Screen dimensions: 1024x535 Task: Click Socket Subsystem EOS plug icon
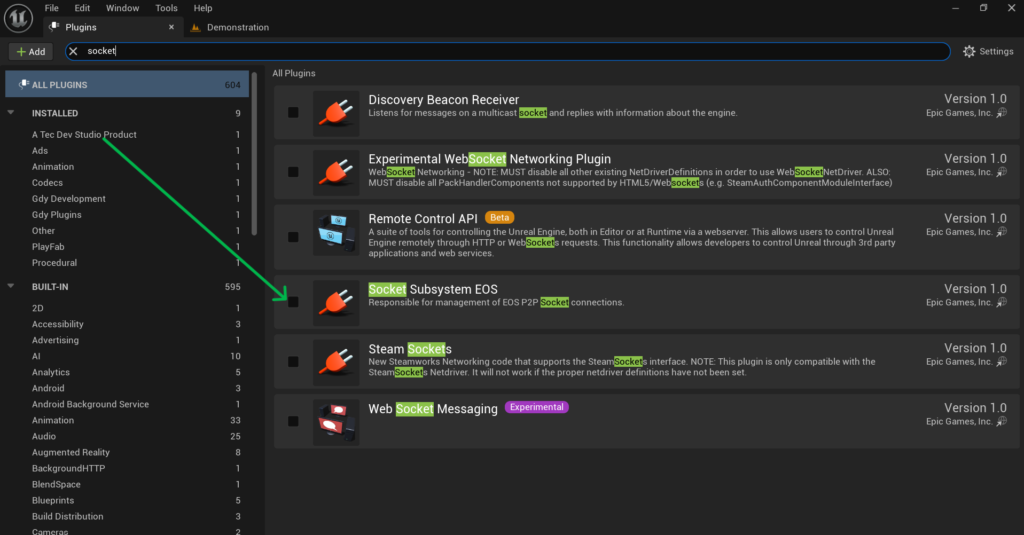pos(336,302)
